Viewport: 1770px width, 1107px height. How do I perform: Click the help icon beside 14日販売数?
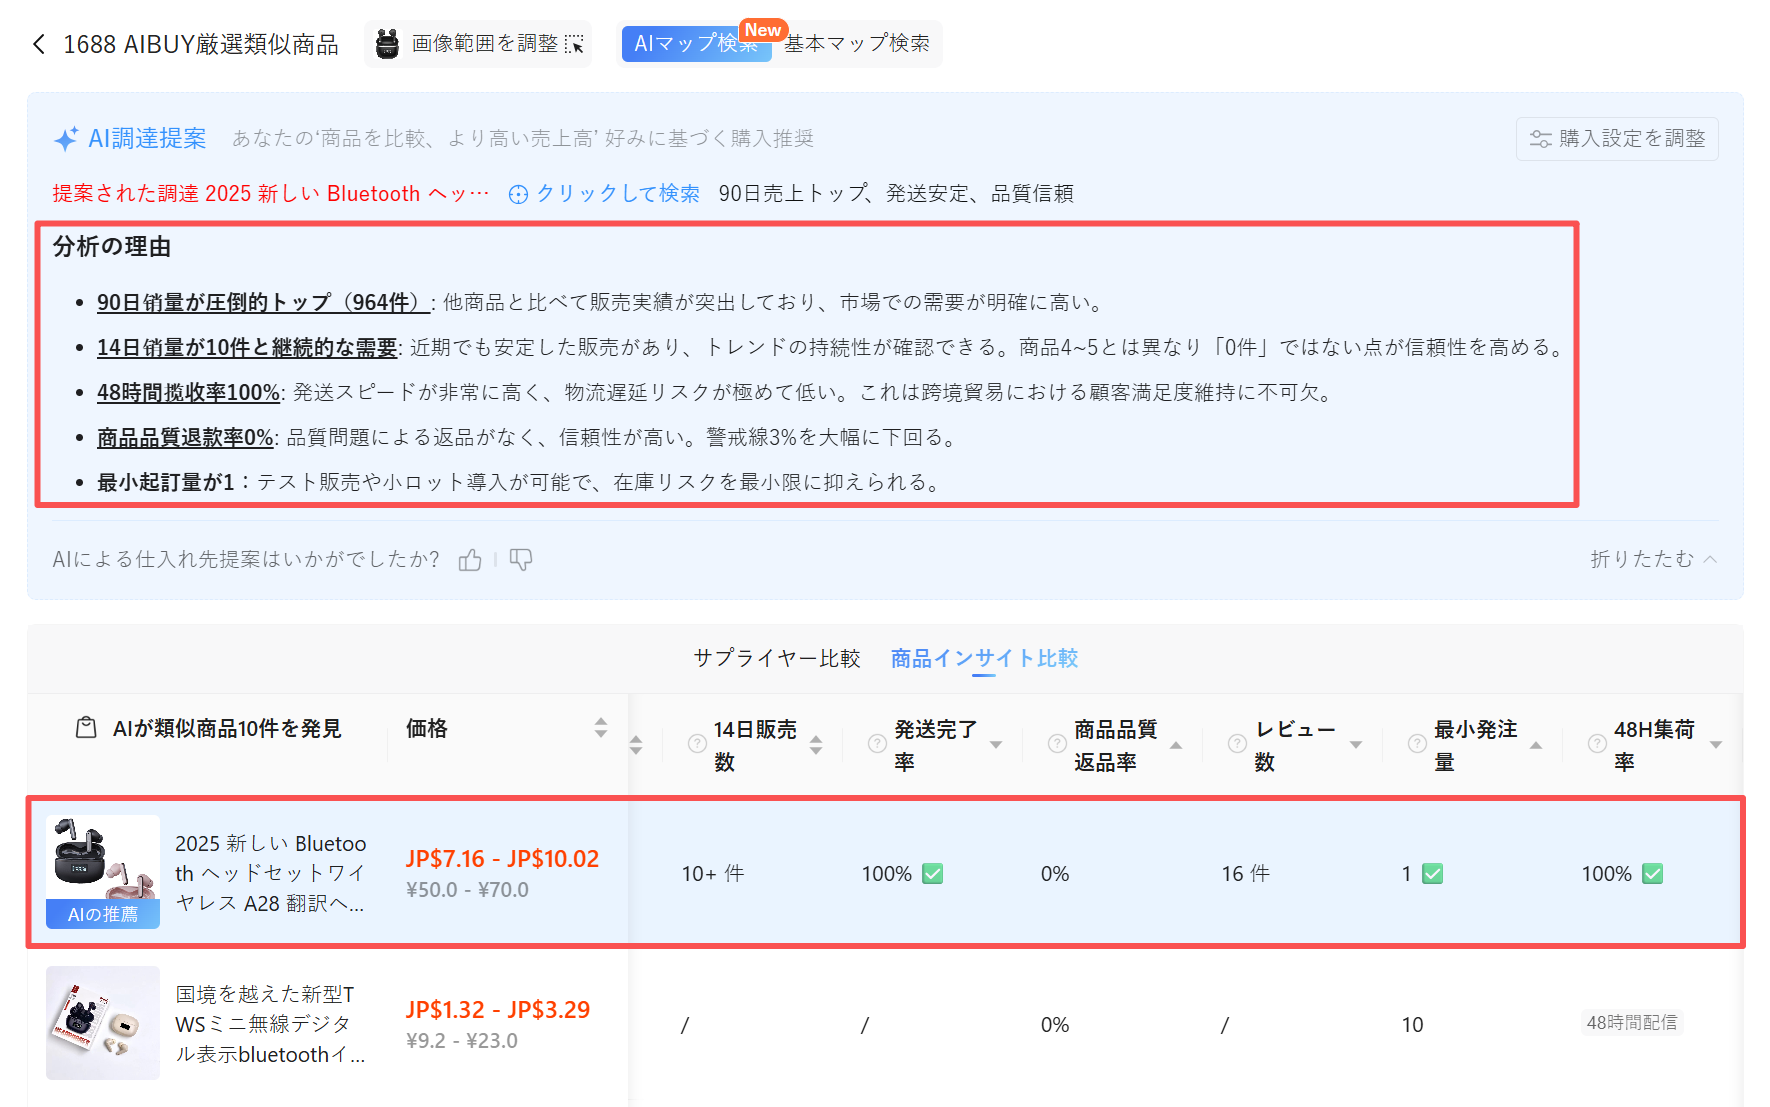pos(697,744)
